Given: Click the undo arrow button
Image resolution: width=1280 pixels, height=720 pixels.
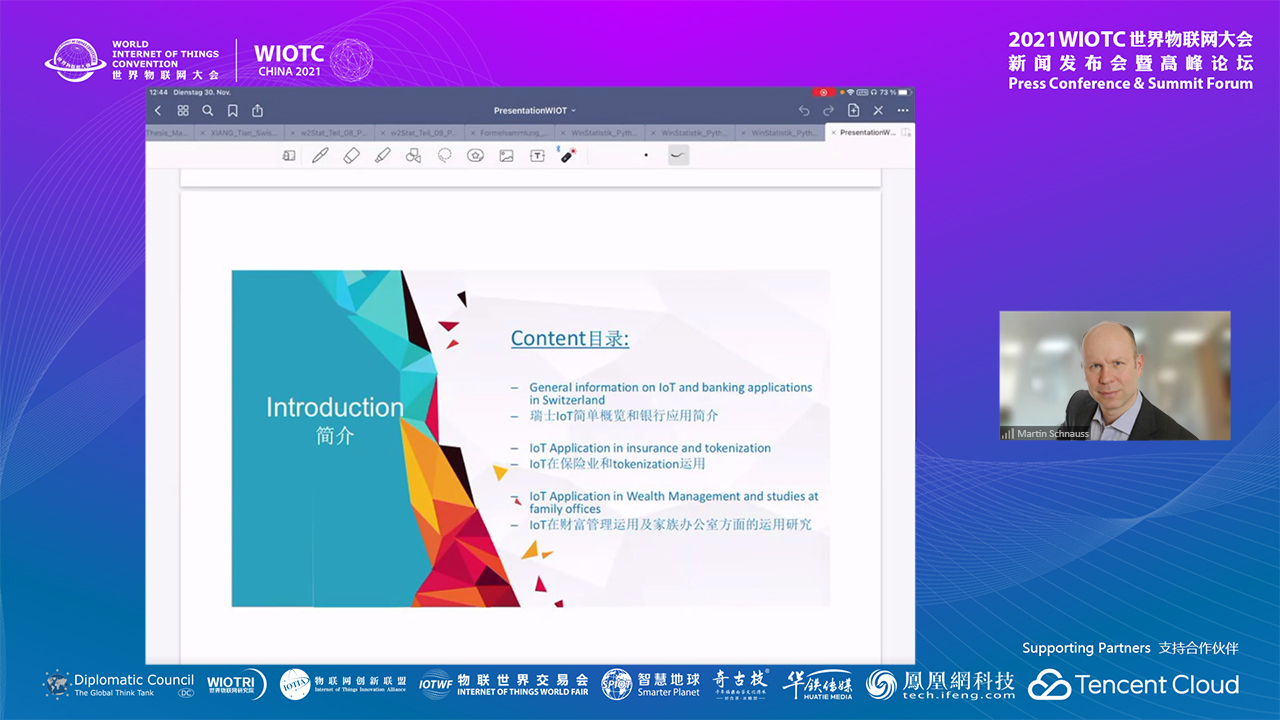Looking at the screenshot, I should pos(804,111).
